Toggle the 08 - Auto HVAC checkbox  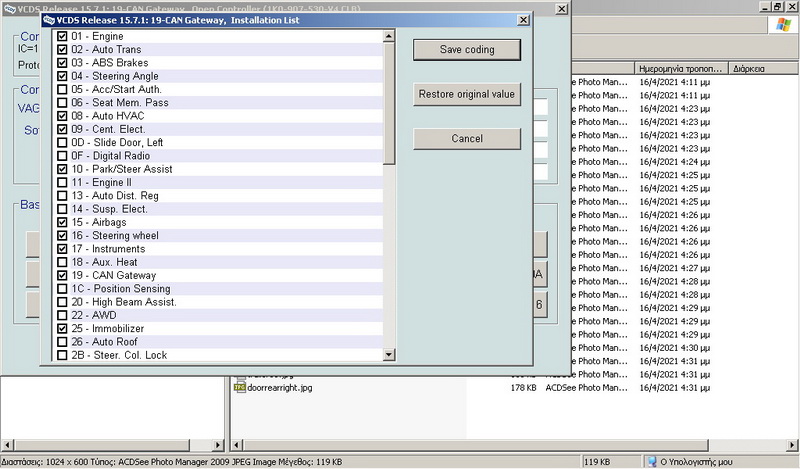point(62,116)
